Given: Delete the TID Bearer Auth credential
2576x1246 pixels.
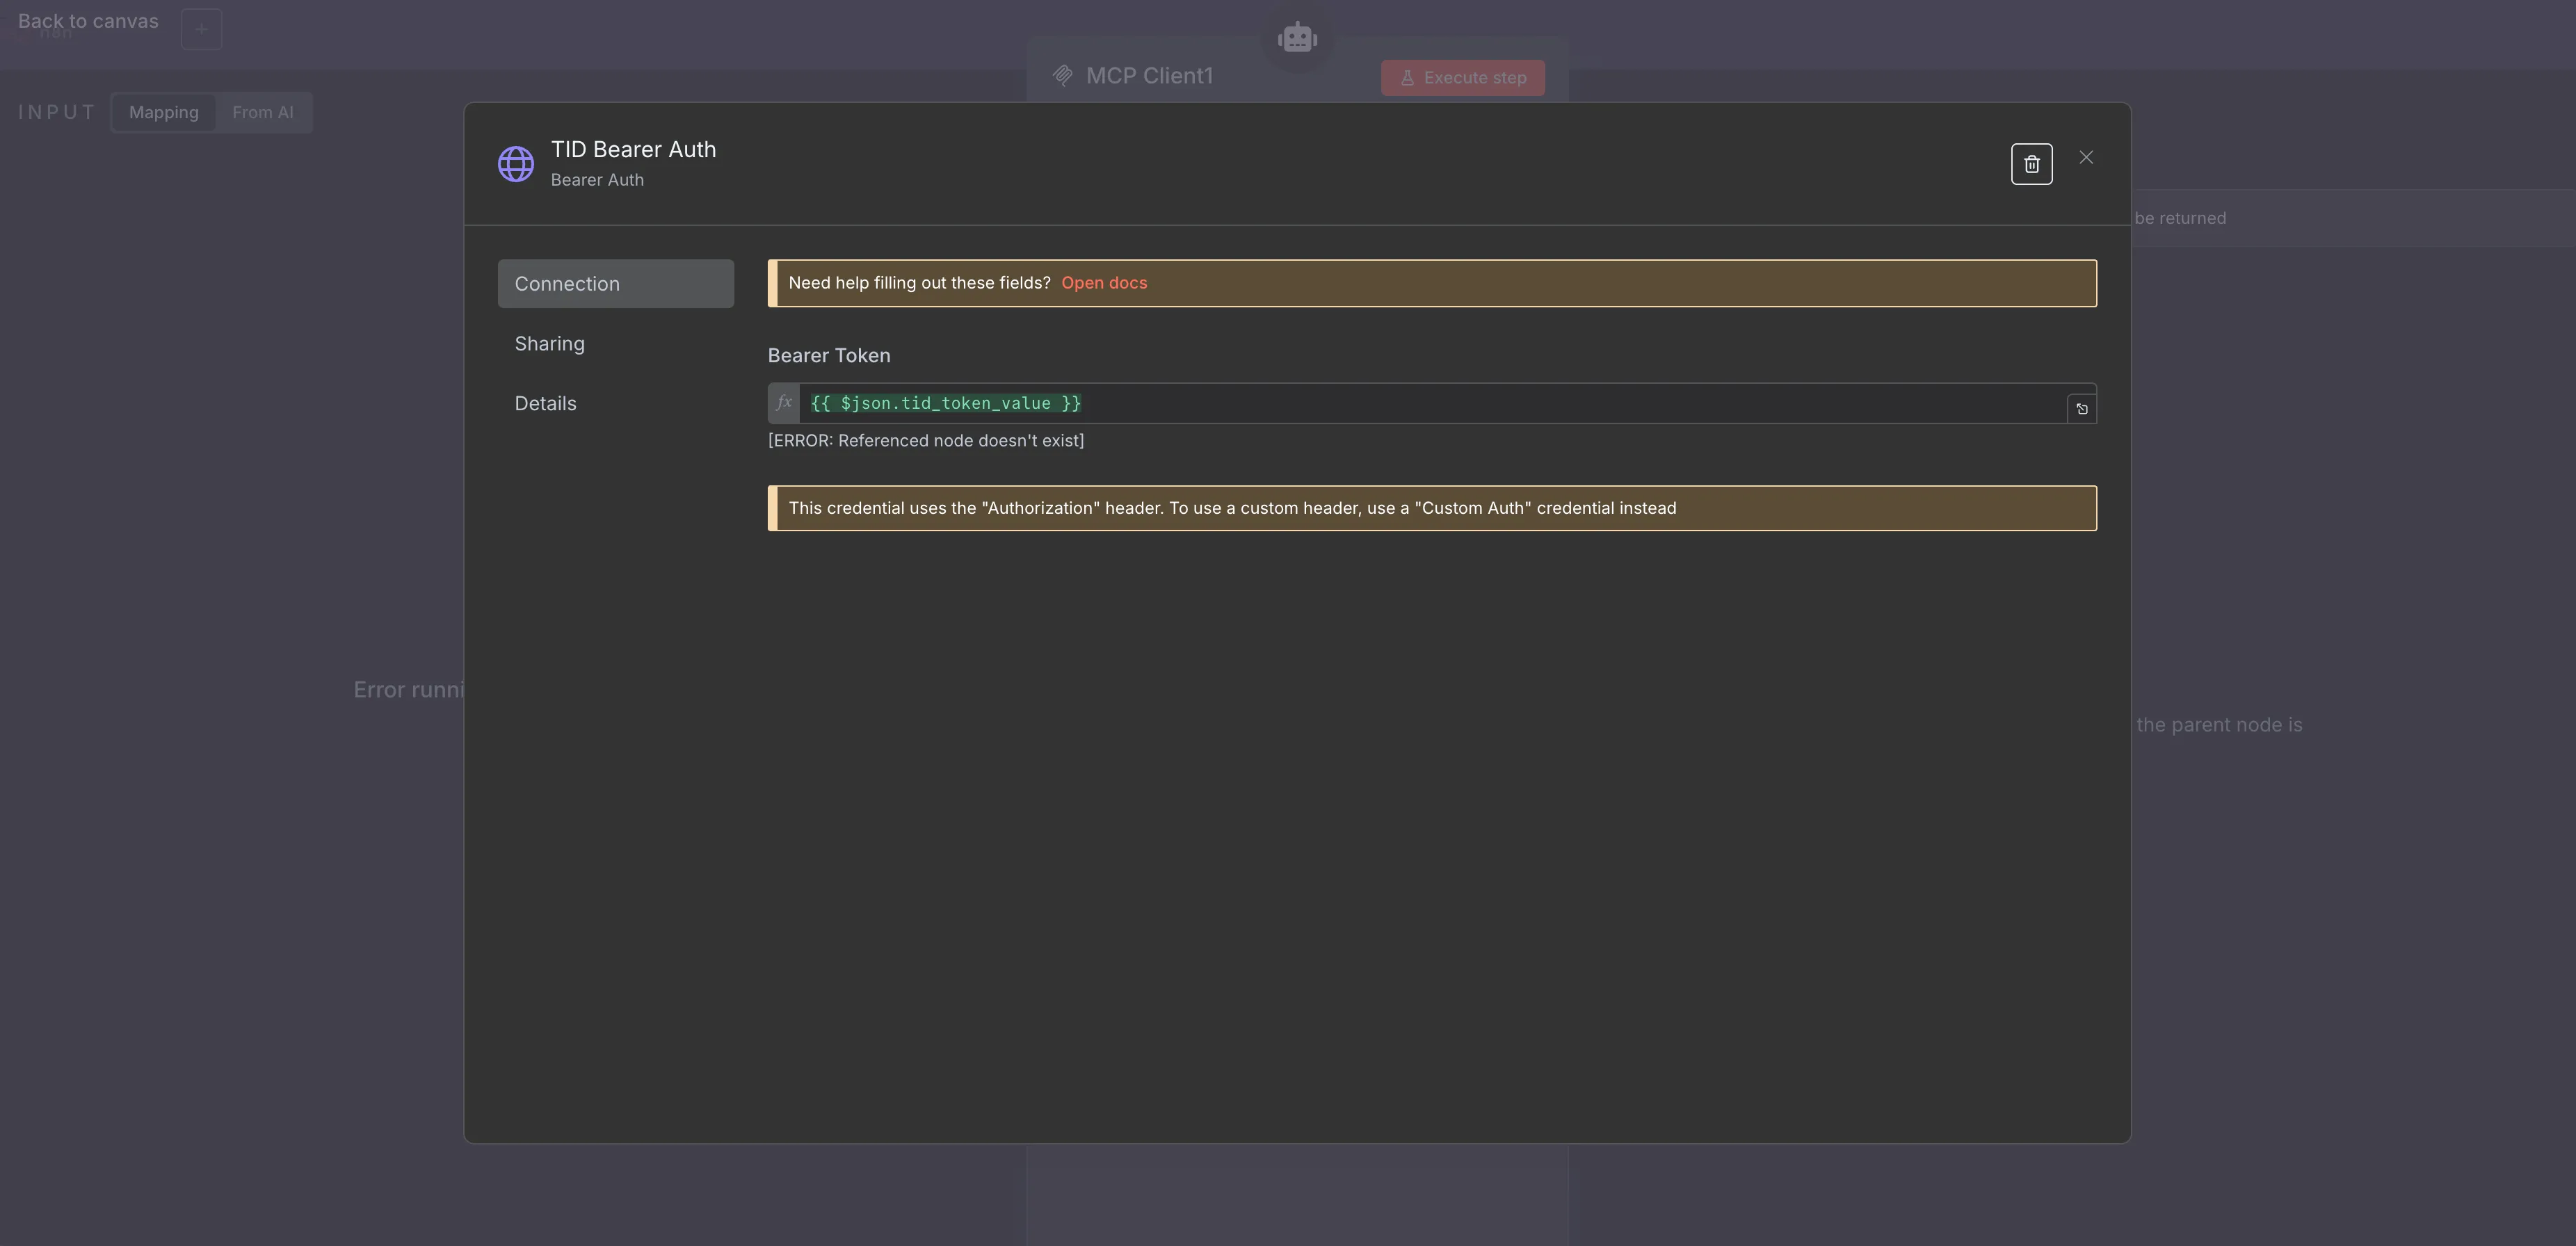Looking at the screenshot, I should click(x=2031, y=164).
